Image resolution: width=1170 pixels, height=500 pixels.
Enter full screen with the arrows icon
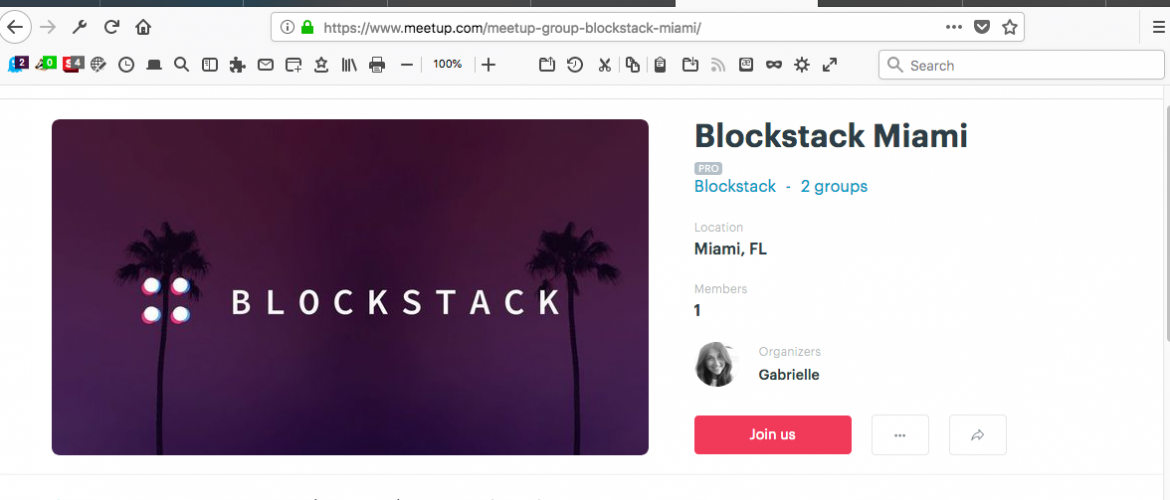click(x=829, y=65)
